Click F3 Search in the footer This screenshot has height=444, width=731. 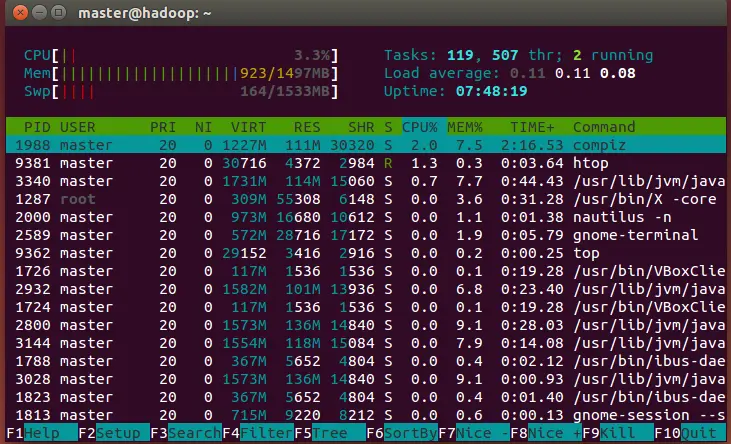(x=186, y=433)
